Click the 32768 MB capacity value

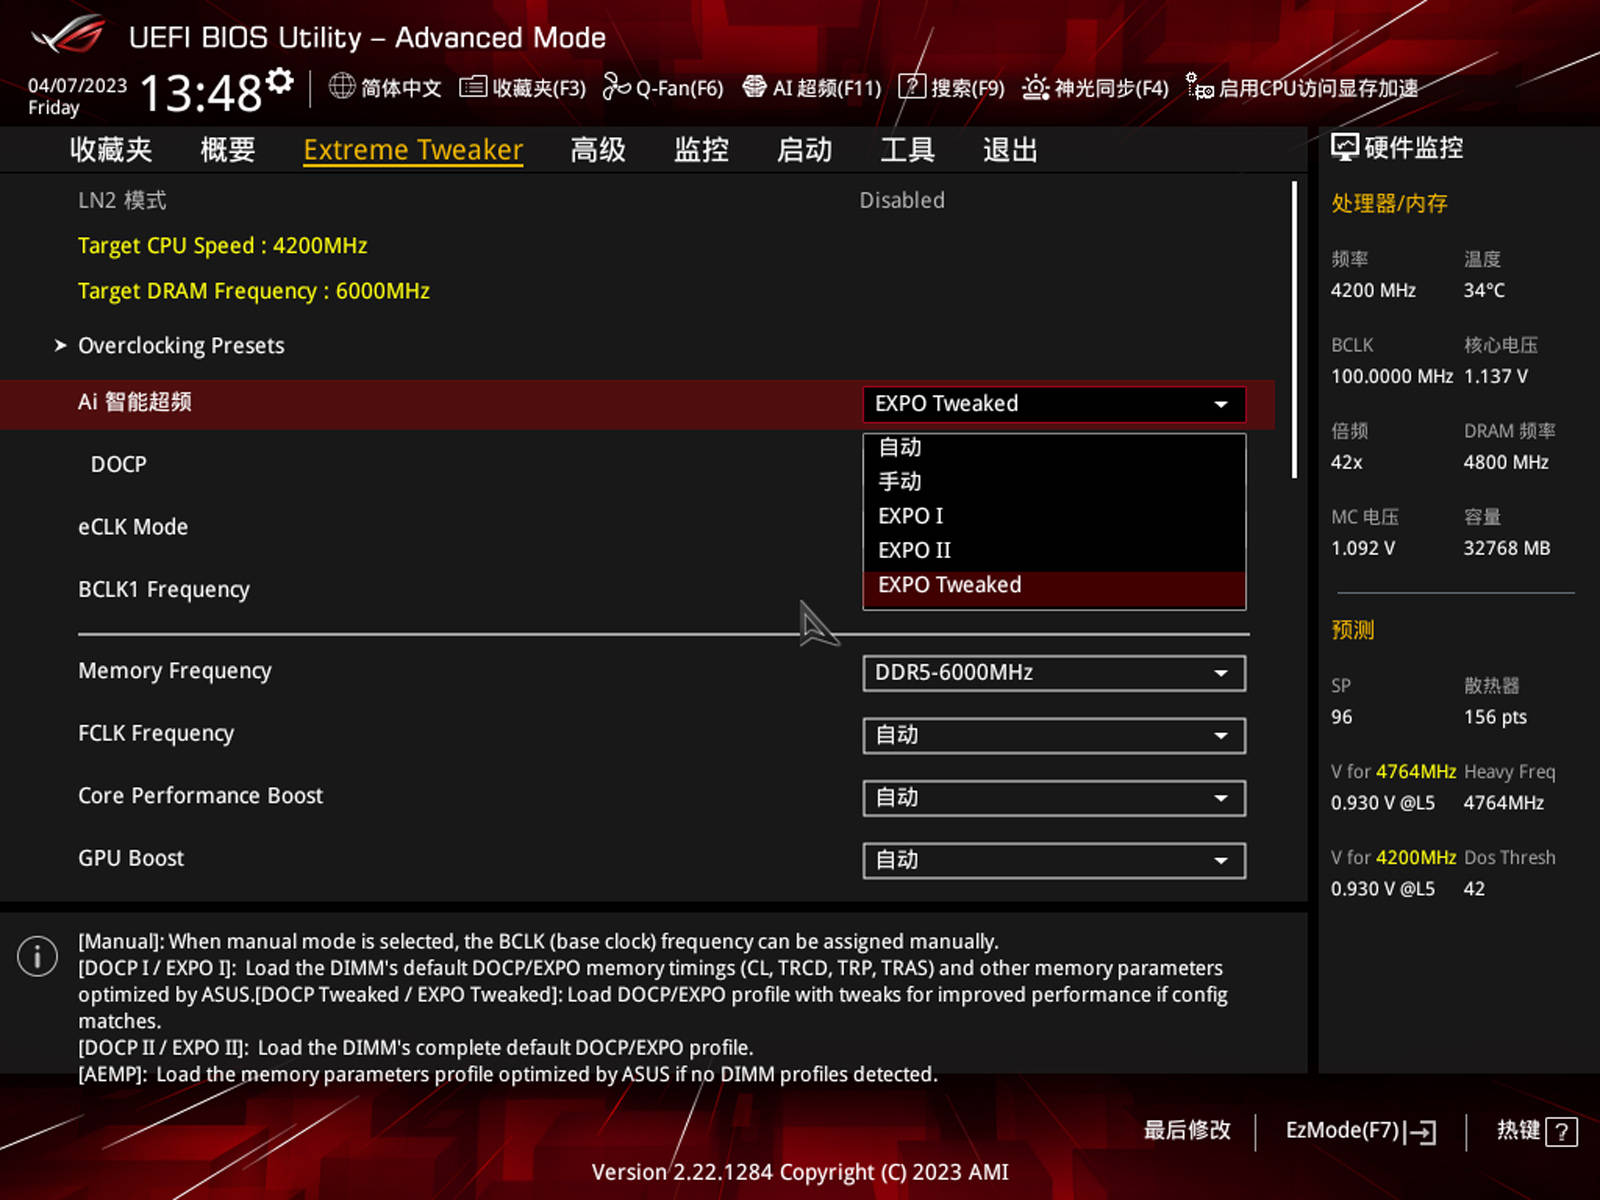click(x=1507, y=548)
